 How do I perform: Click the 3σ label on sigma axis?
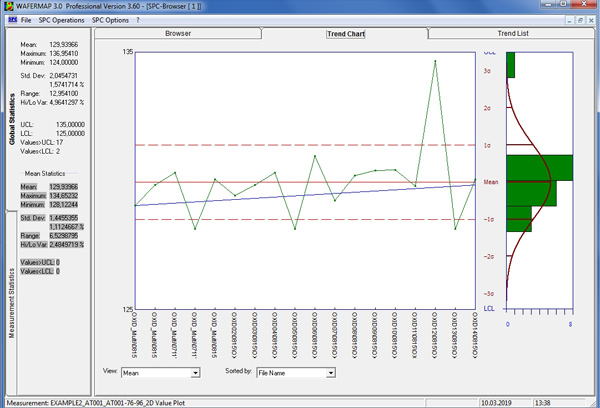coord(487,71)
